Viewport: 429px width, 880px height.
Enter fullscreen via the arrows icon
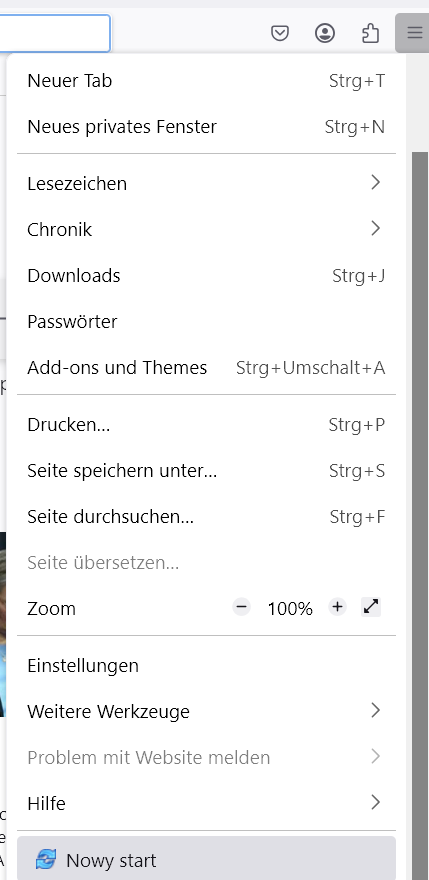(371, 607)
